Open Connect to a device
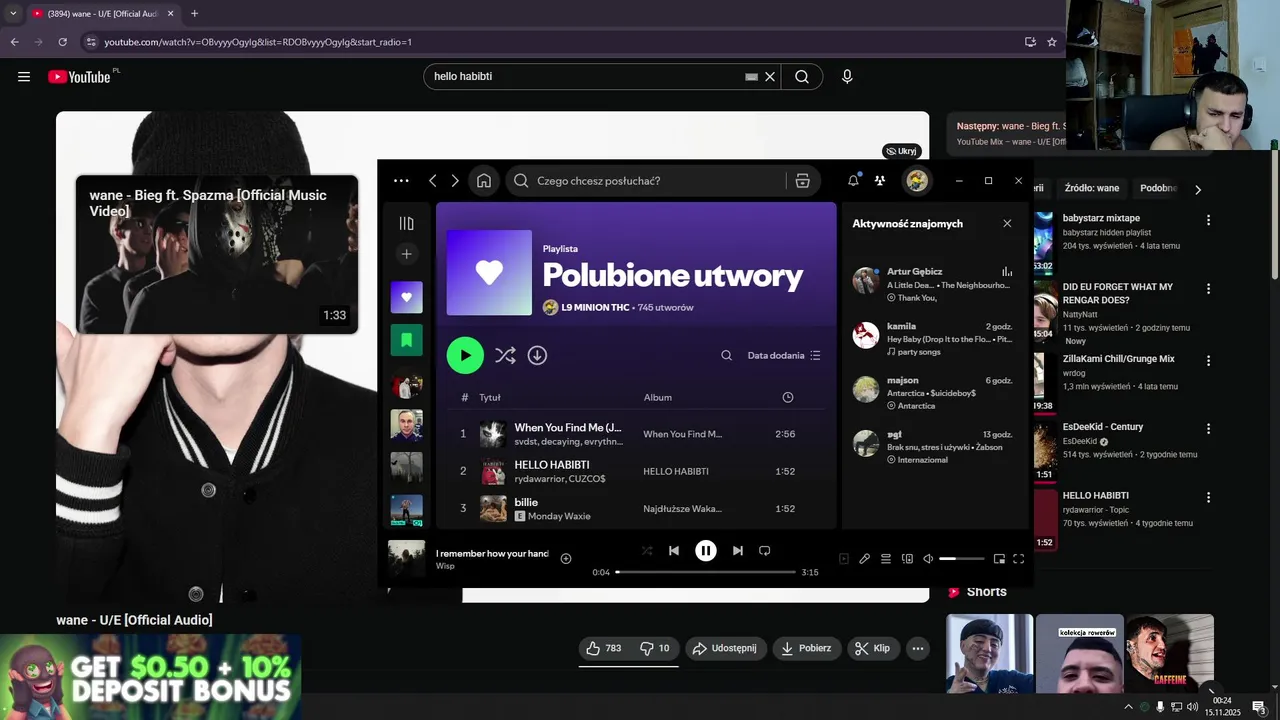Viewport: 1280px width, 720px height. [908, 559]
